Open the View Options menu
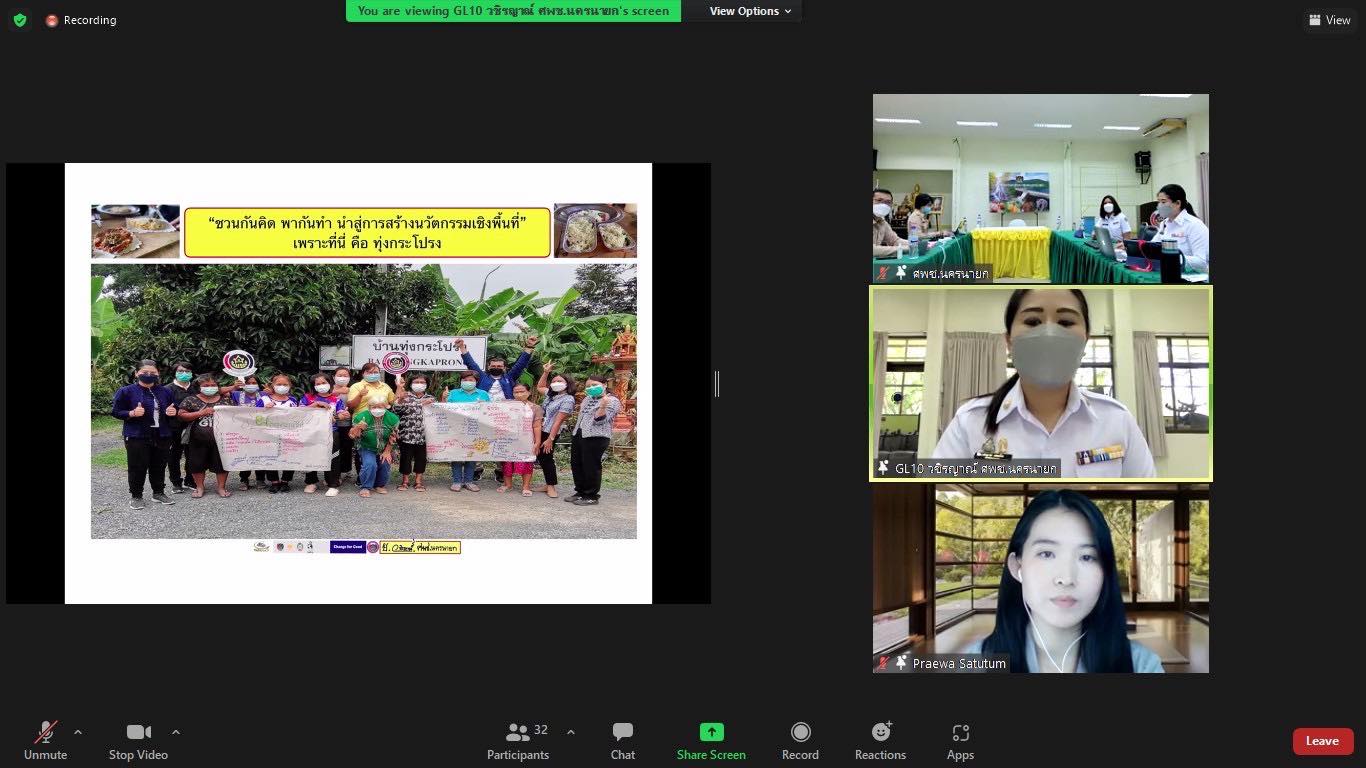Viewport: 1366px width, 768px height. (x=750, y=11)
